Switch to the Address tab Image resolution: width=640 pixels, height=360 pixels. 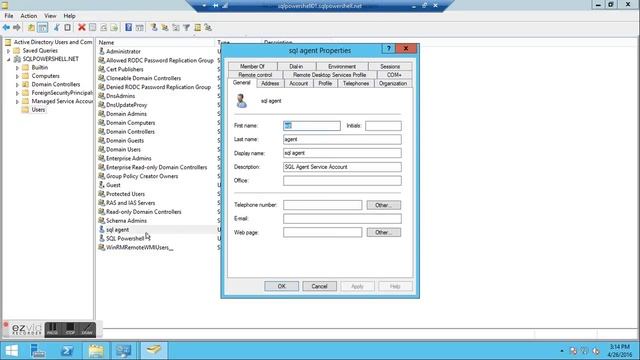click(270, 83)
